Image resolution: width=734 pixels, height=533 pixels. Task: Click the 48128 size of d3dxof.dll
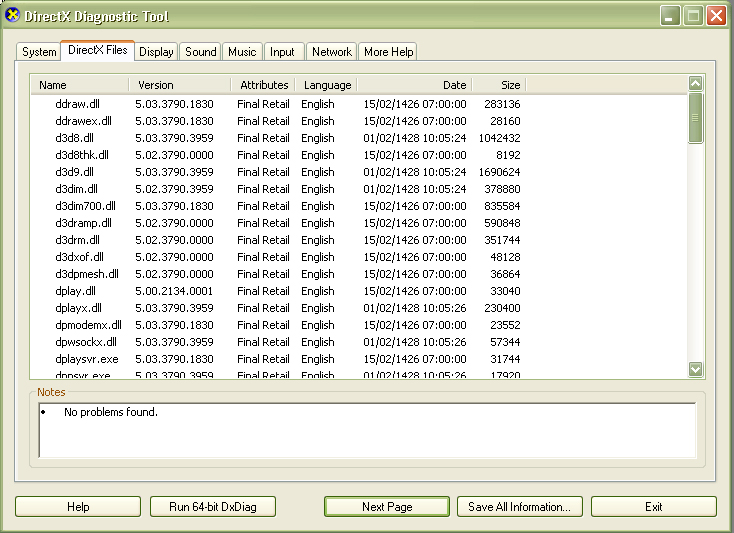[x=505, y=257]
